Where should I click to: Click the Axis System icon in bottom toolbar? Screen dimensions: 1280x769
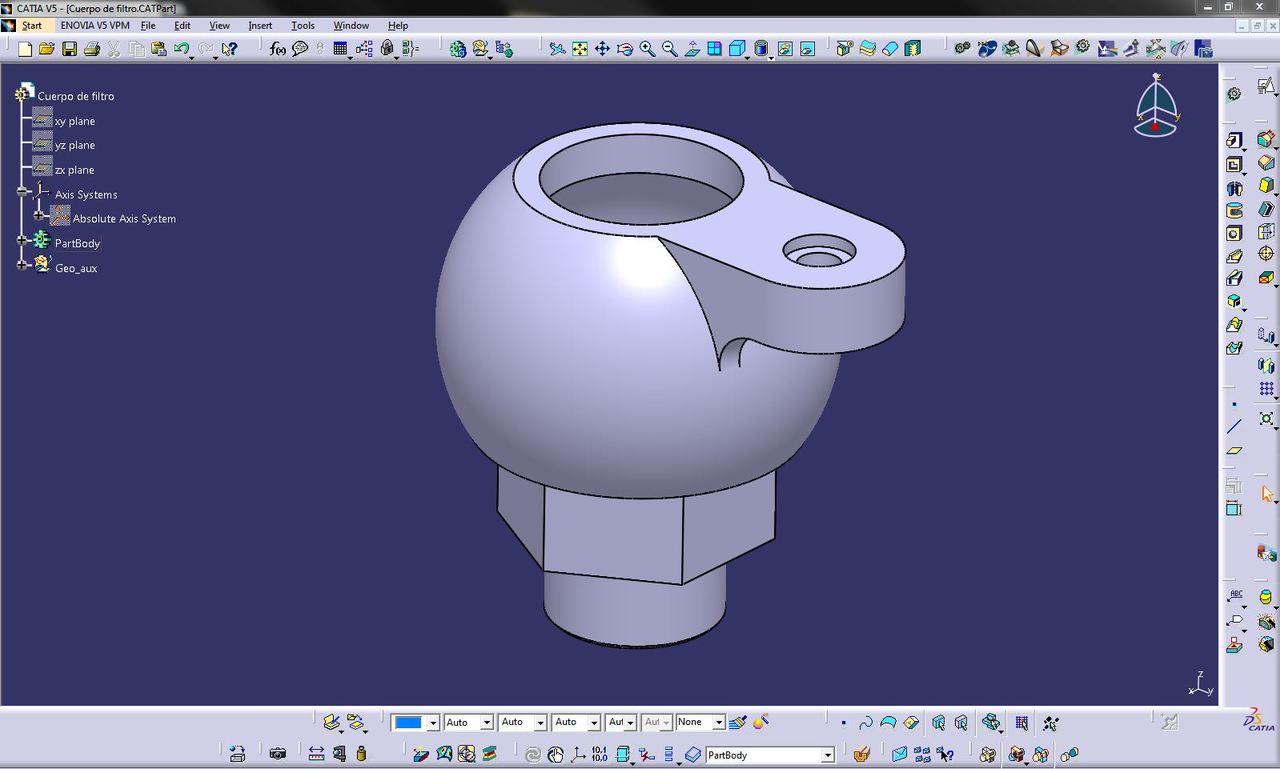click(578, 754)
